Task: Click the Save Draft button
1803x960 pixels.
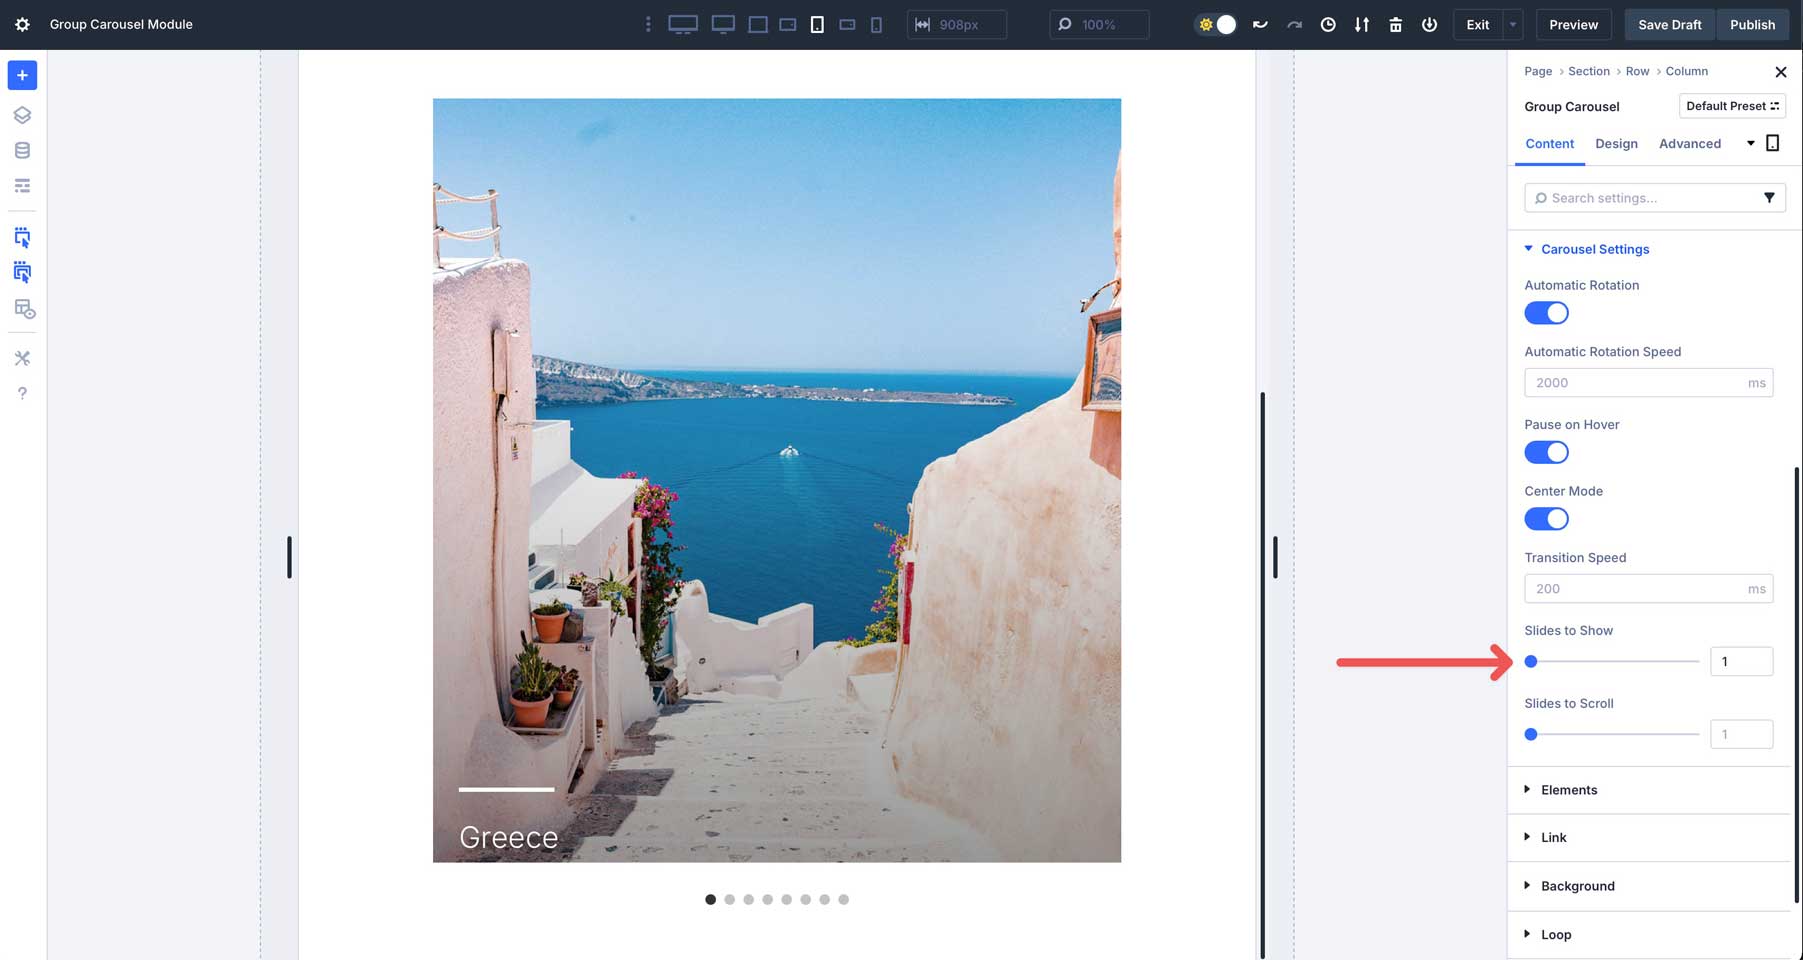Action: (x=1668, y=24)
